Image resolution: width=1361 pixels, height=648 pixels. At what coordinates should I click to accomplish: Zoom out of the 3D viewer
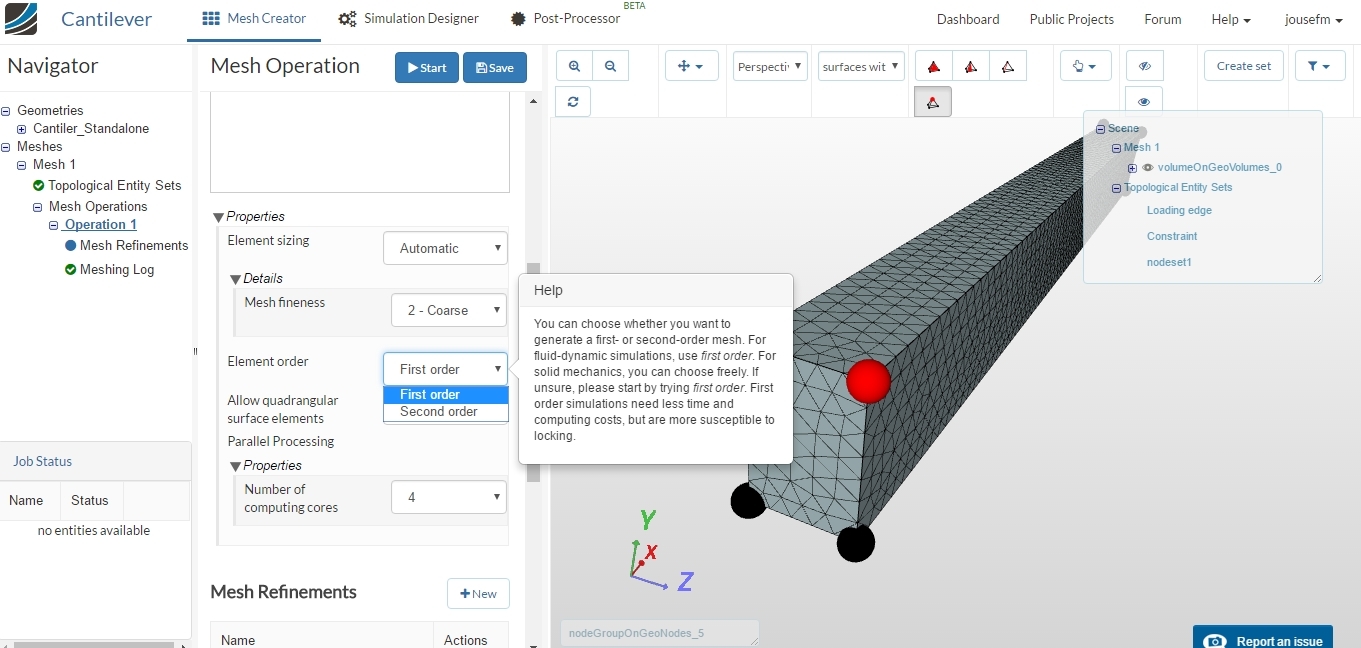pos(610,67)
